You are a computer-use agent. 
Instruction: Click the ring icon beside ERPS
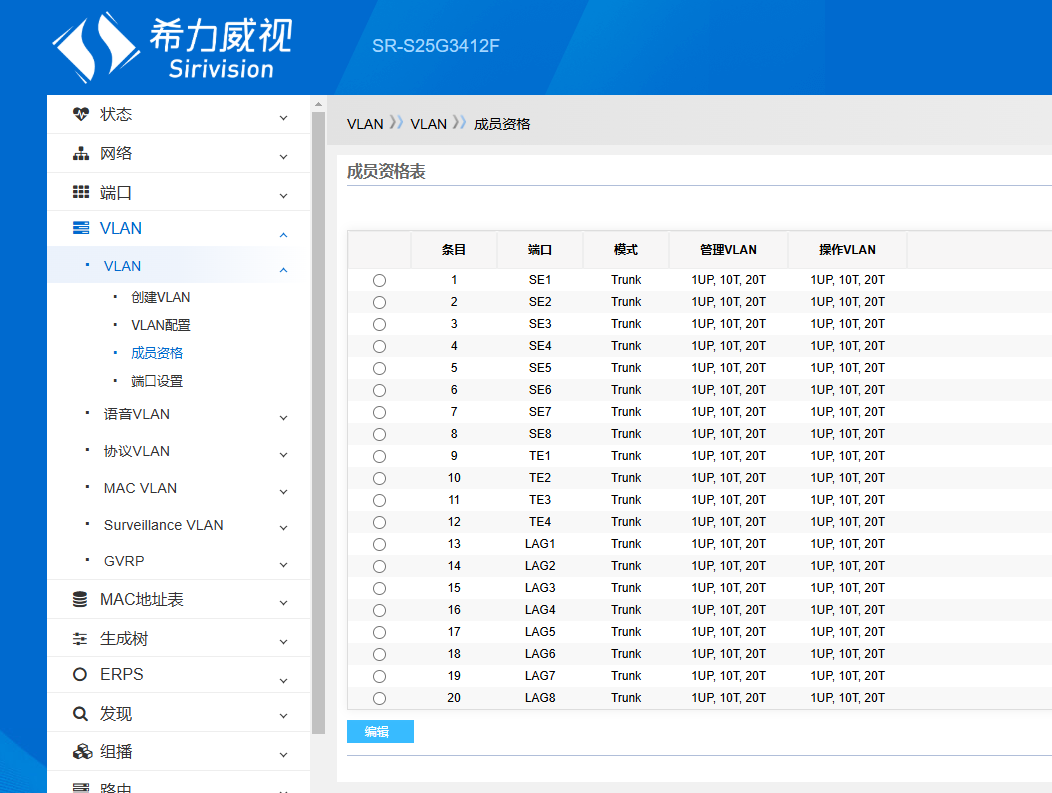(x=81, y=675)
